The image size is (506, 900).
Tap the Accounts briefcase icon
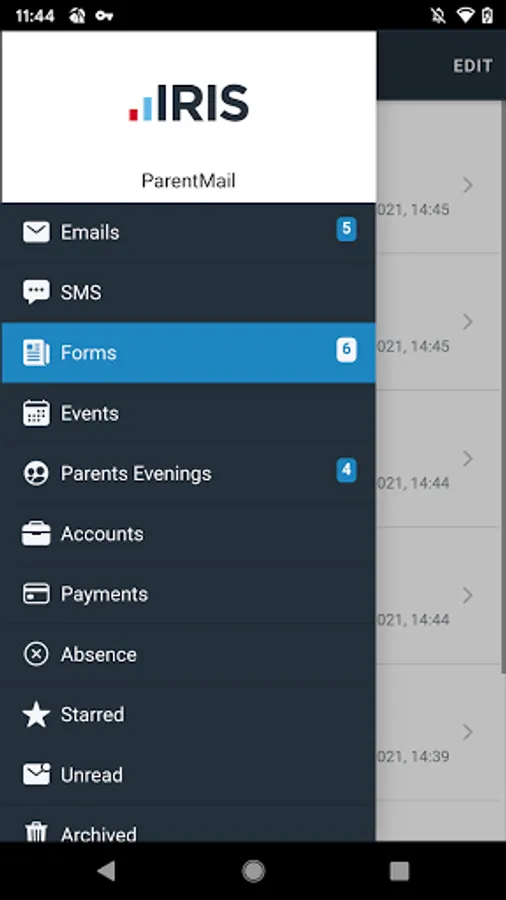36,534
